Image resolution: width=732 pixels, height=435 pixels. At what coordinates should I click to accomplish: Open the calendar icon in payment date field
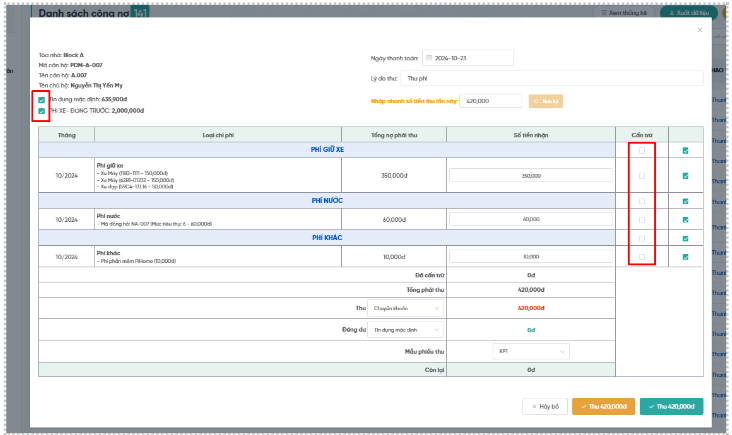pyautogui.click(x=429, y=58)
